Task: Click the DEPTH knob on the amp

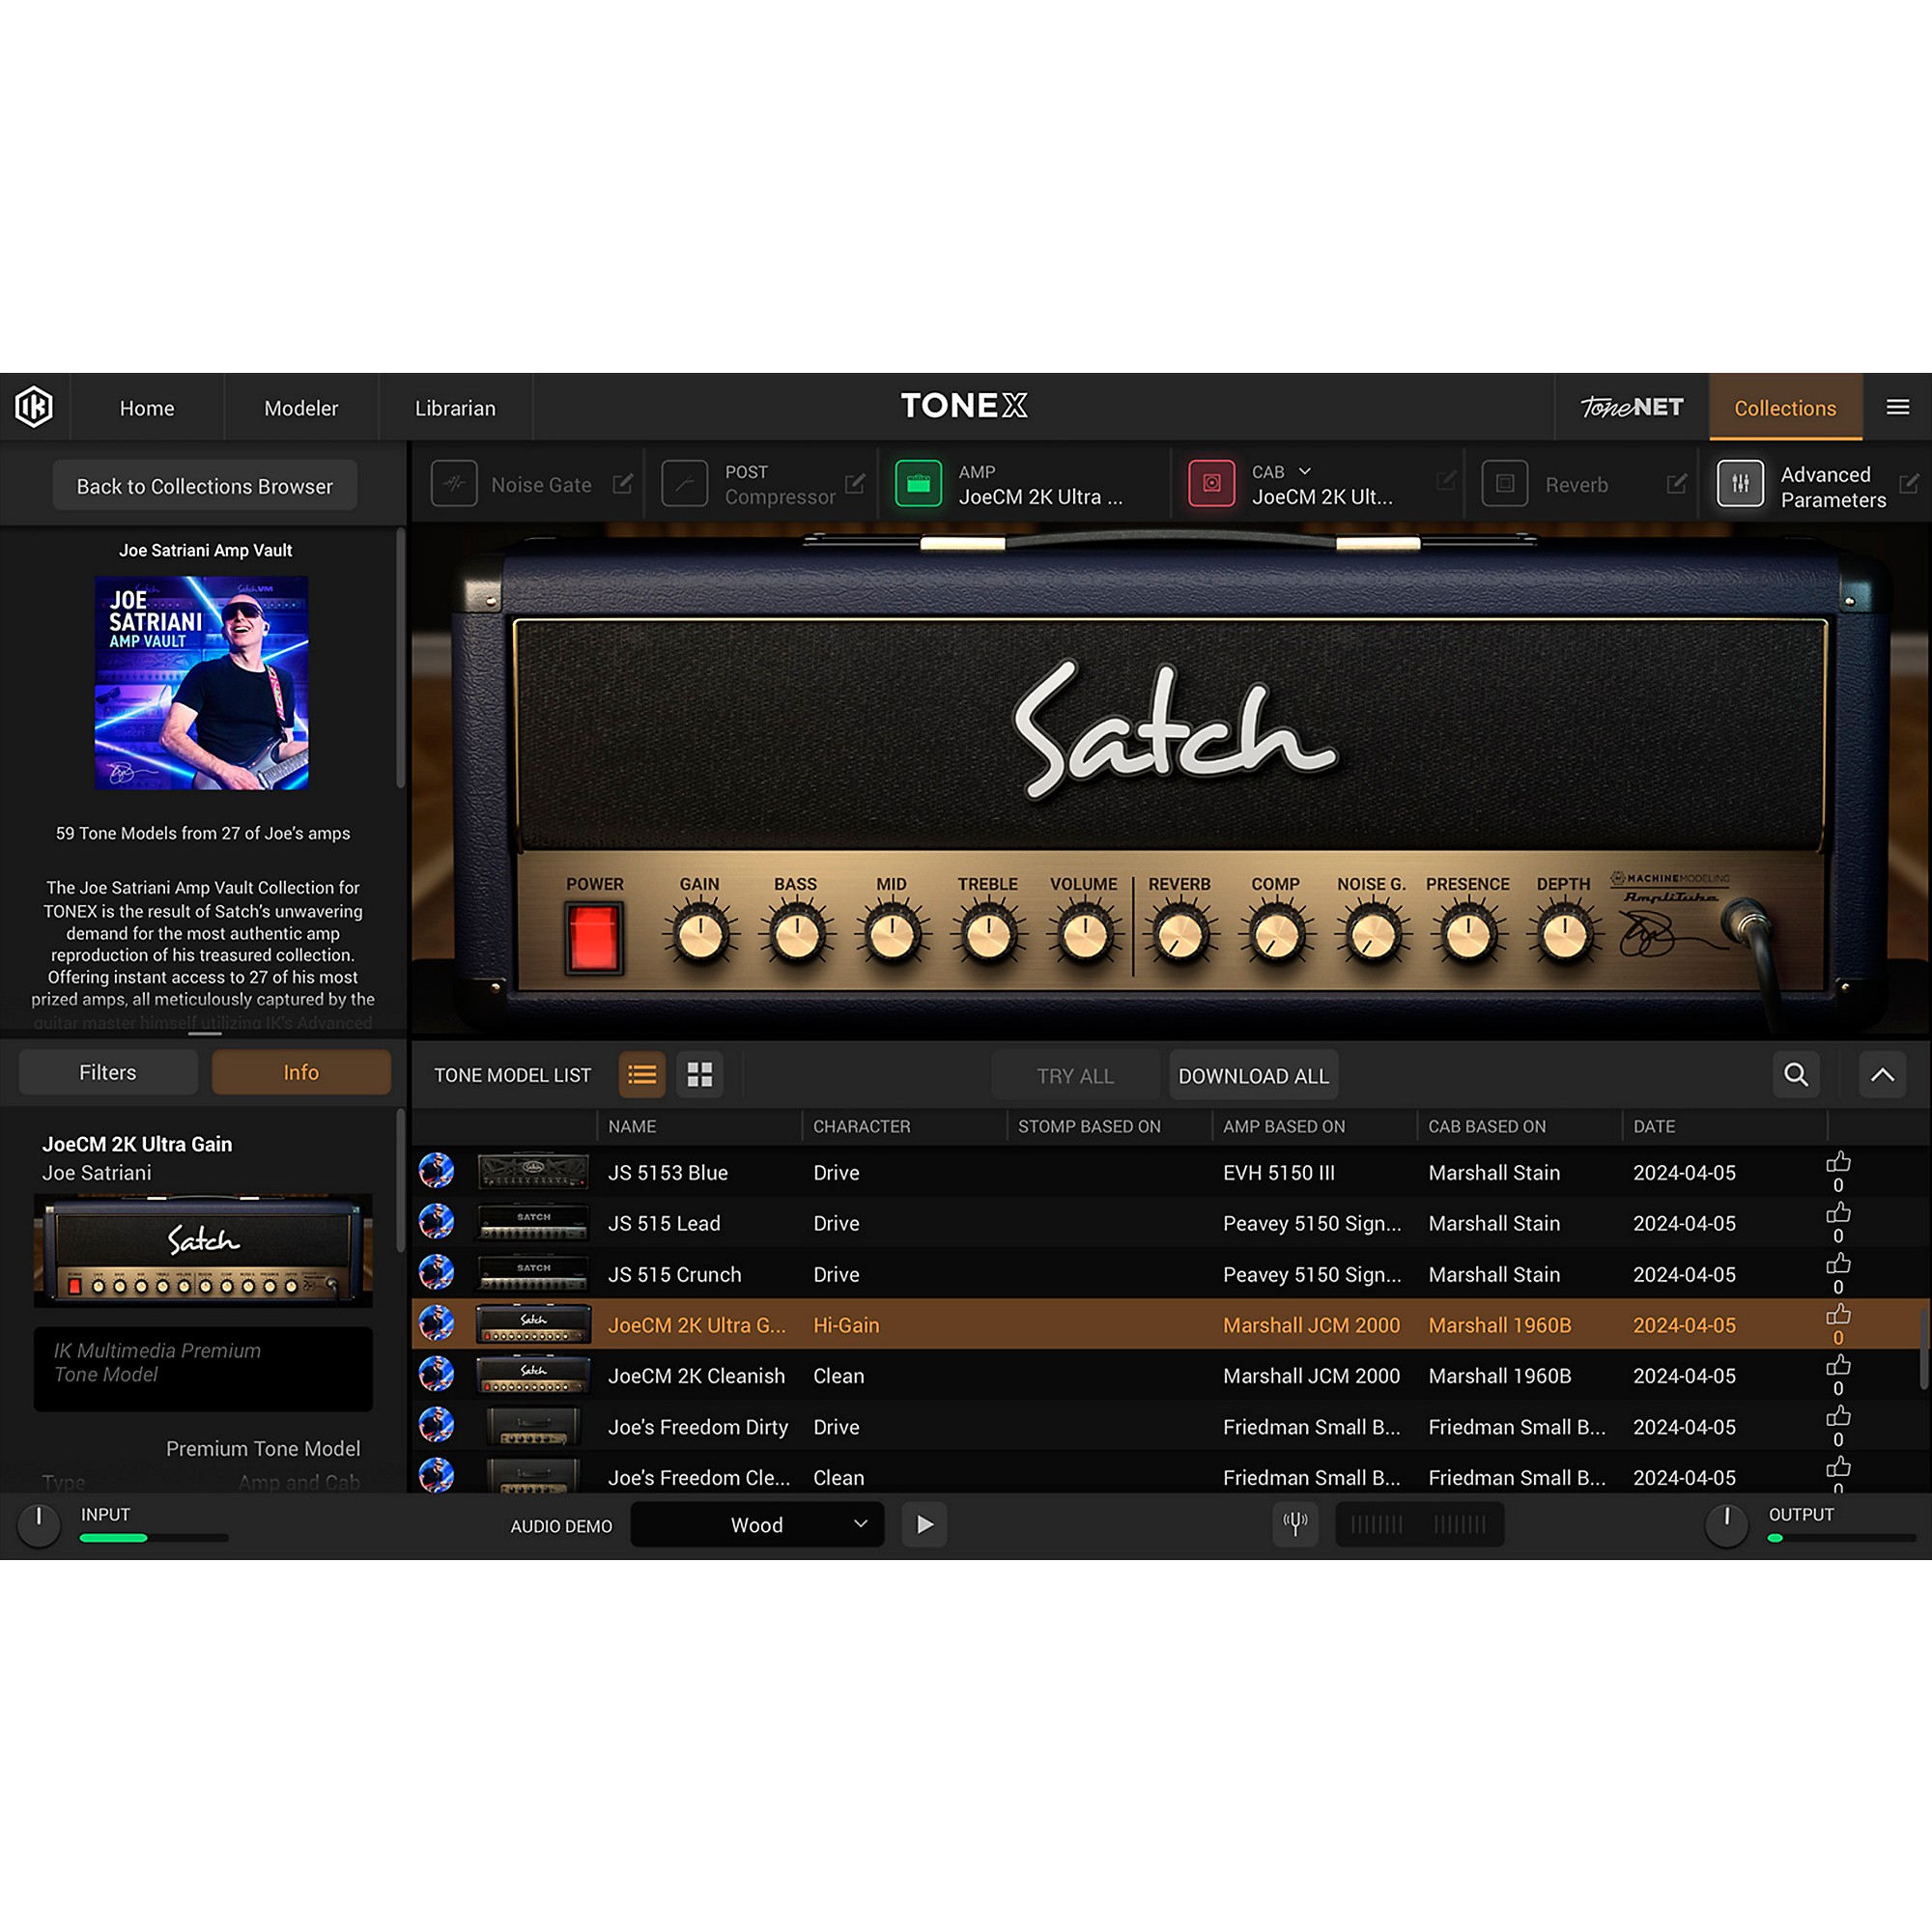Action: pyautogui.click(x=1564, y=936)
